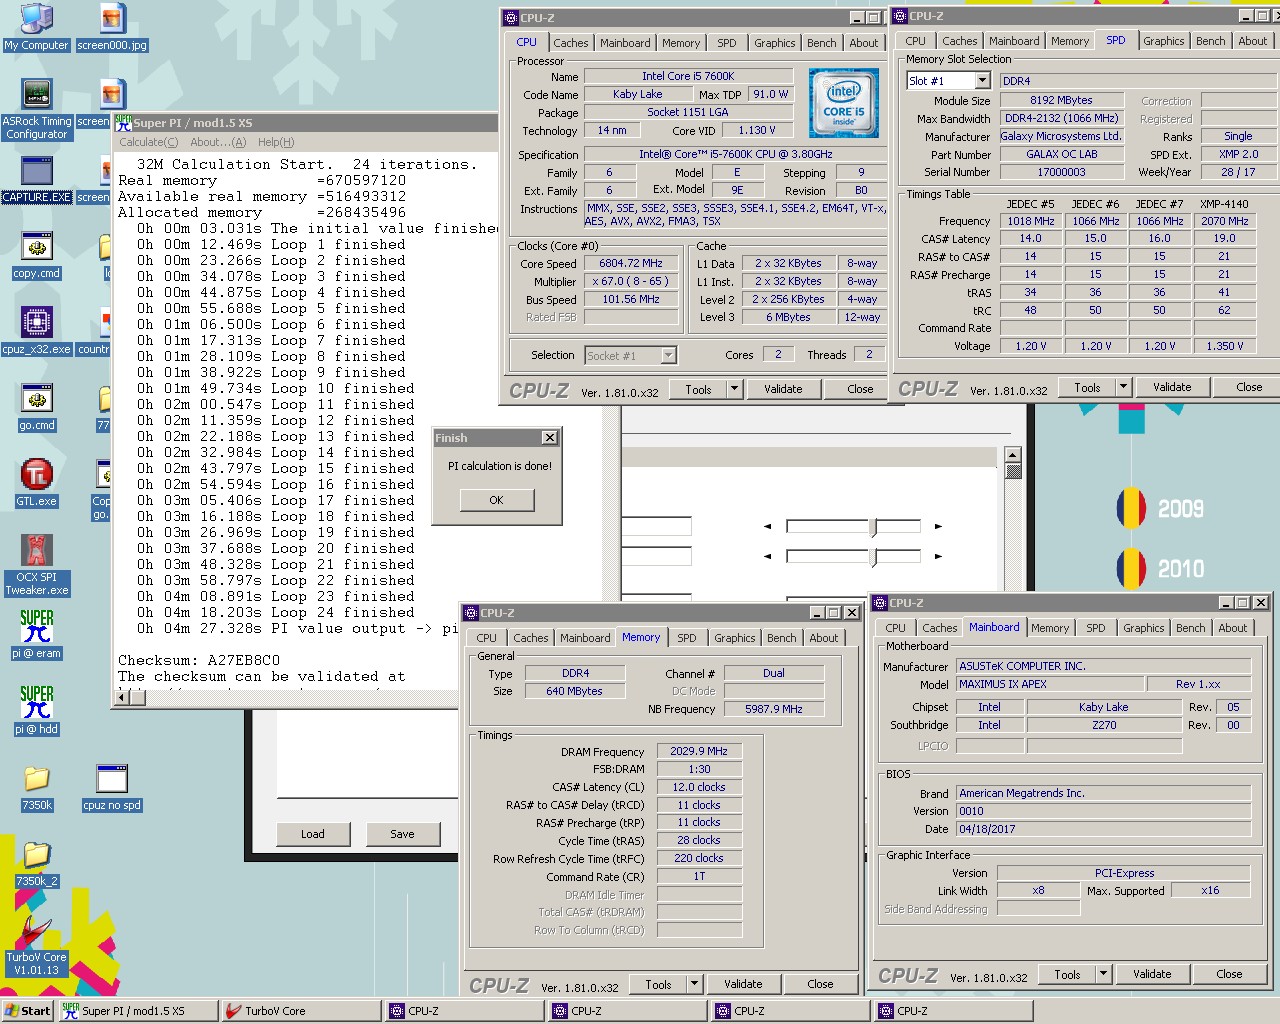Click the Checksum: A27EB8C0 line

pyautogui.click(x=199, y=660)
